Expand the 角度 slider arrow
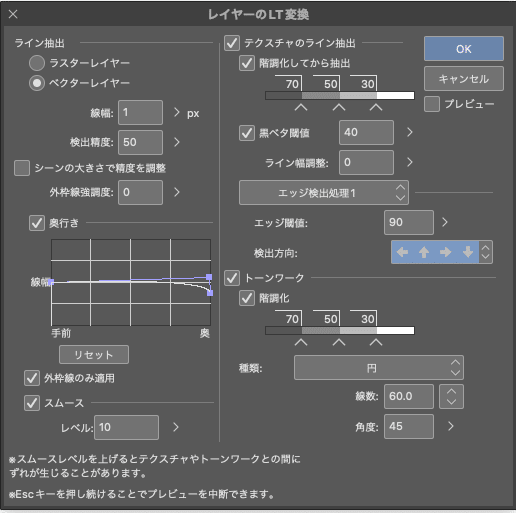This screenshot has width=516, height=513. 451,426
